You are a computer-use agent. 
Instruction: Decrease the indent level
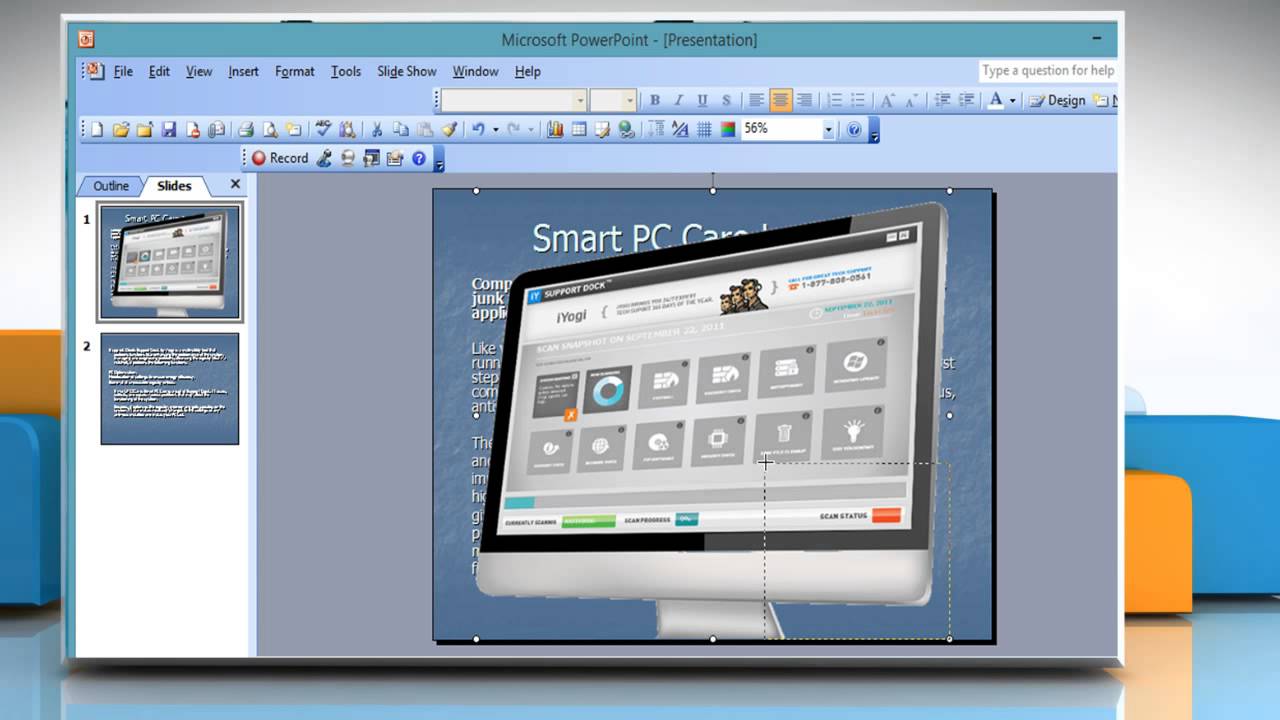(x=941, y=100)
